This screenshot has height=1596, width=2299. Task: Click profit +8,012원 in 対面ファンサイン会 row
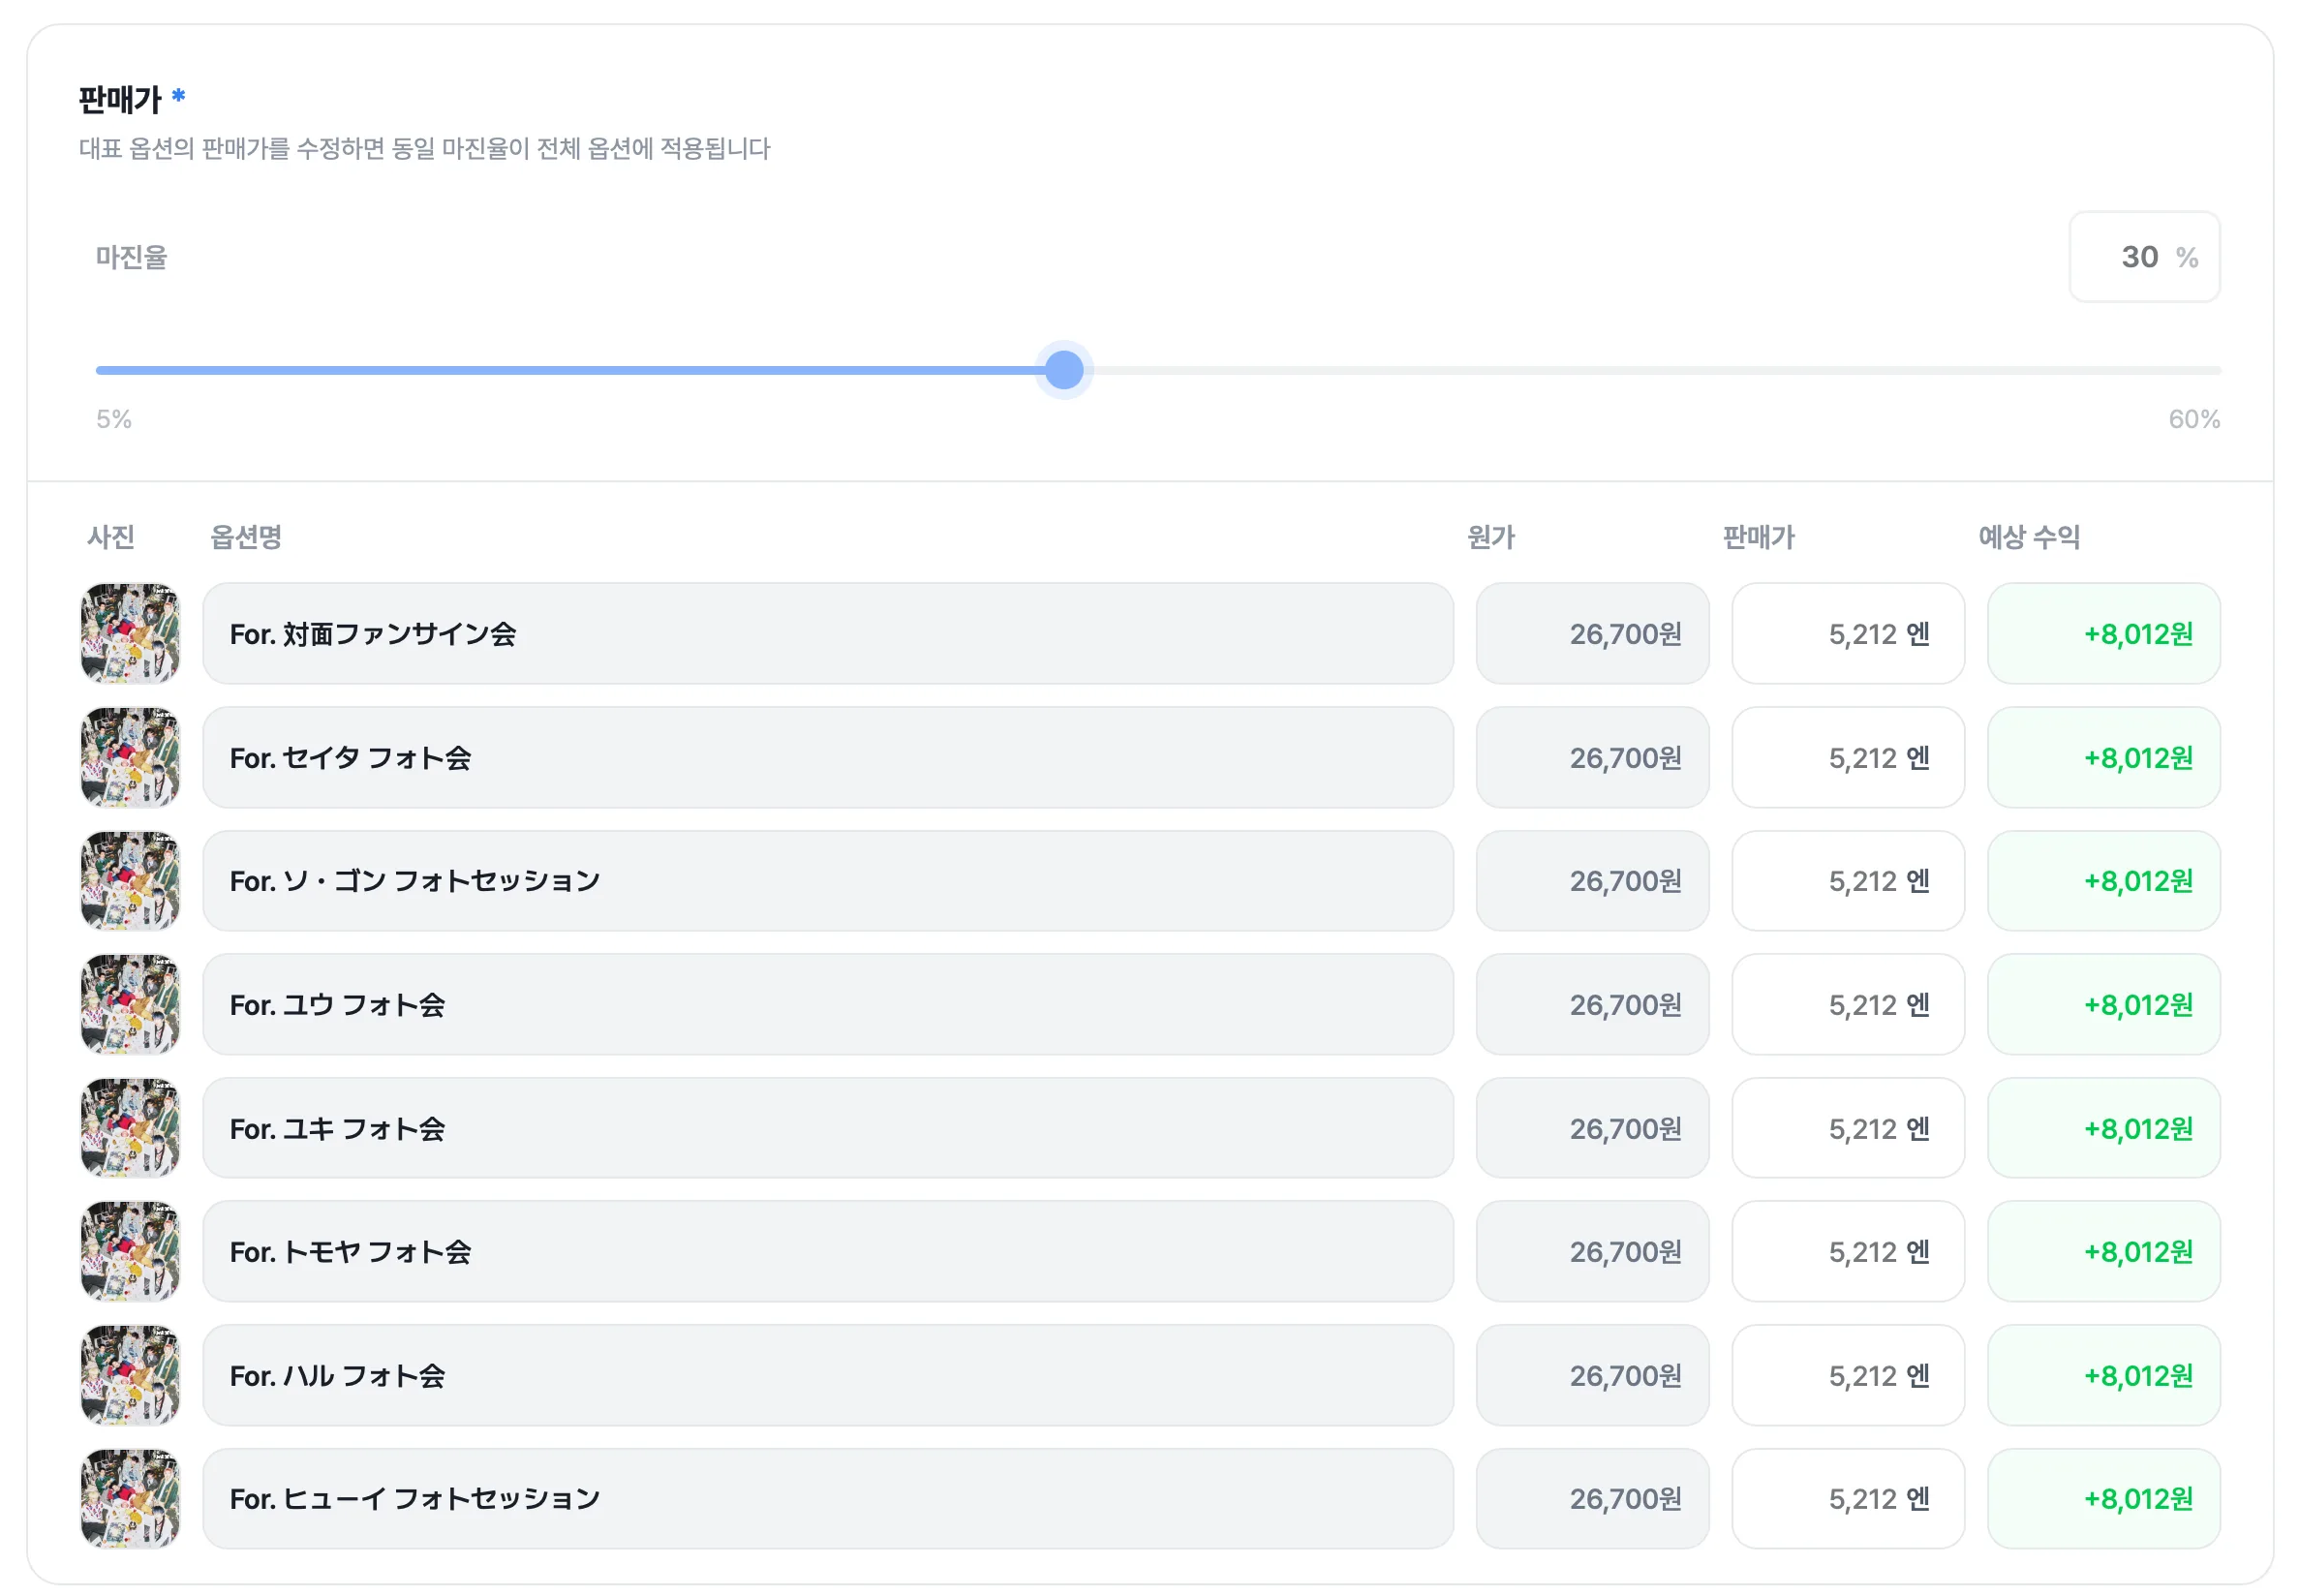tap(2104, 633)
